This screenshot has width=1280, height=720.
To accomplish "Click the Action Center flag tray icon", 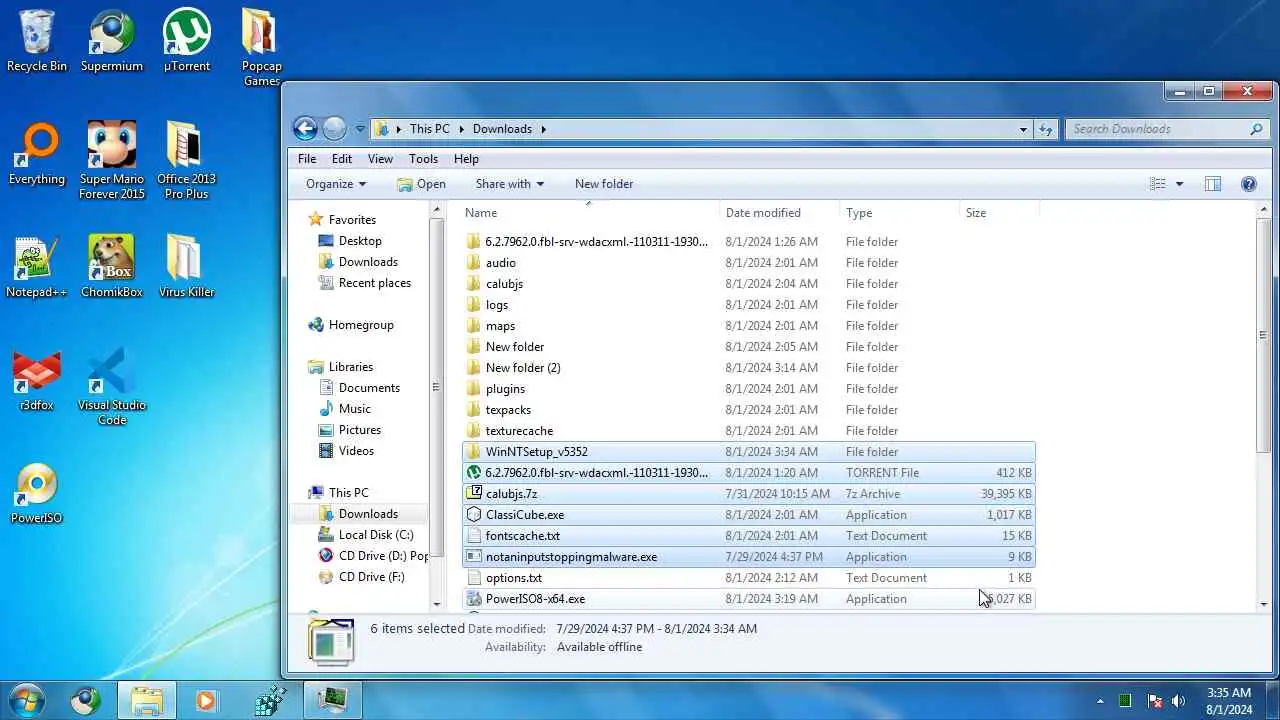I will click(1154, 701).
